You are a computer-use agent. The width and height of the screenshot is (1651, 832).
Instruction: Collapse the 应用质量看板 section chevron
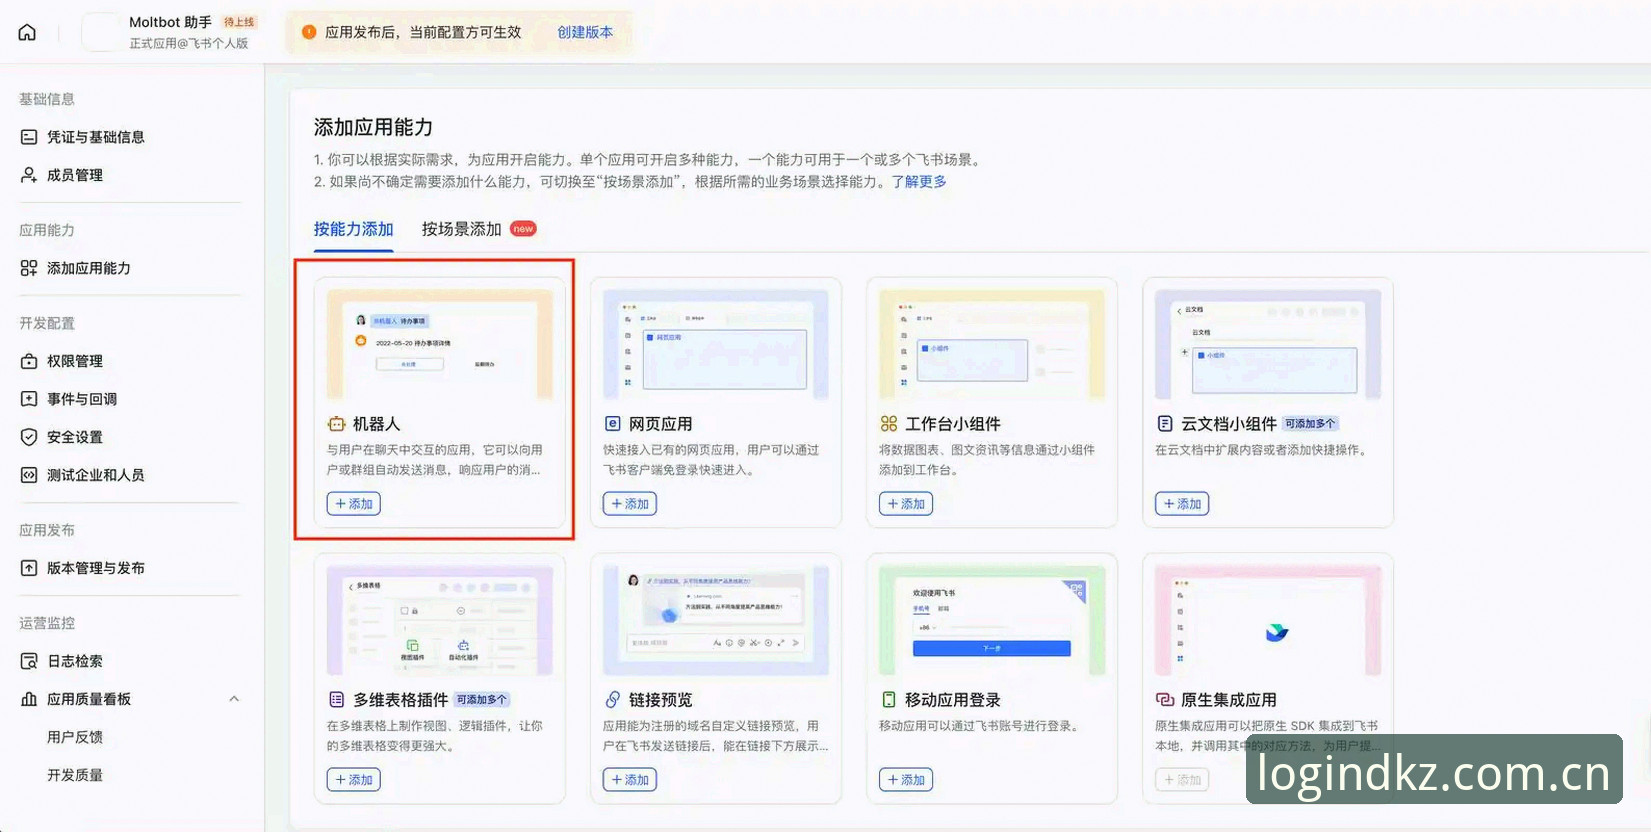click(234, 699)
